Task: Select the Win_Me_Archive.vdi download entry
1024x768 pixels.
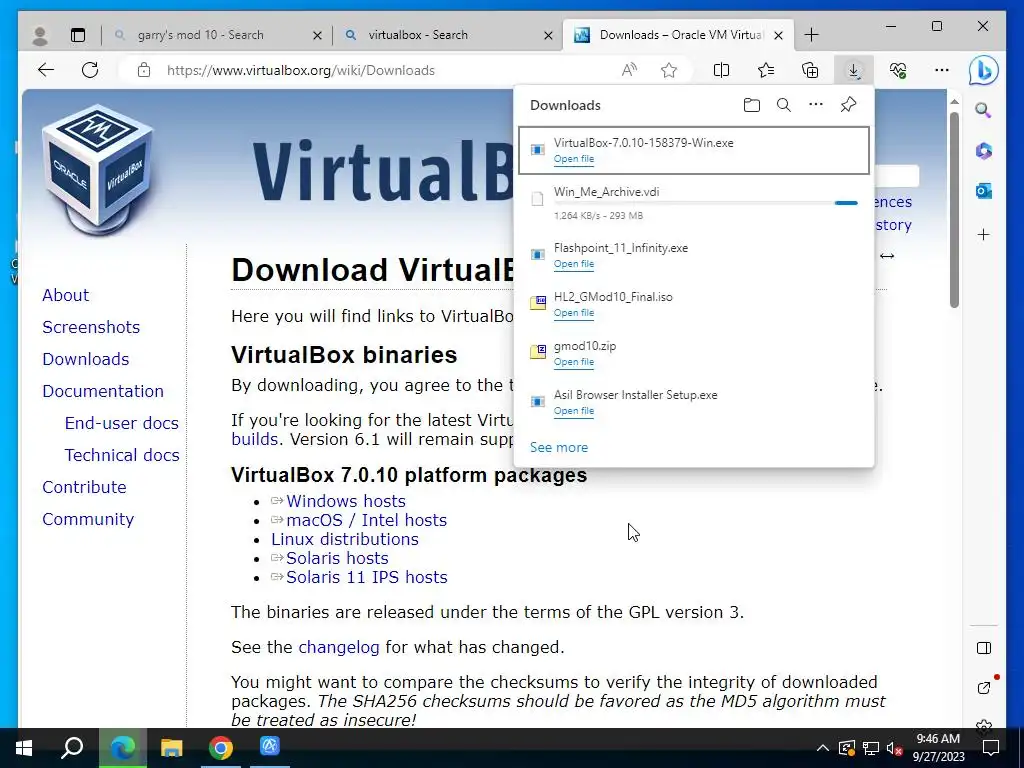Action: [x=694, y=203]
